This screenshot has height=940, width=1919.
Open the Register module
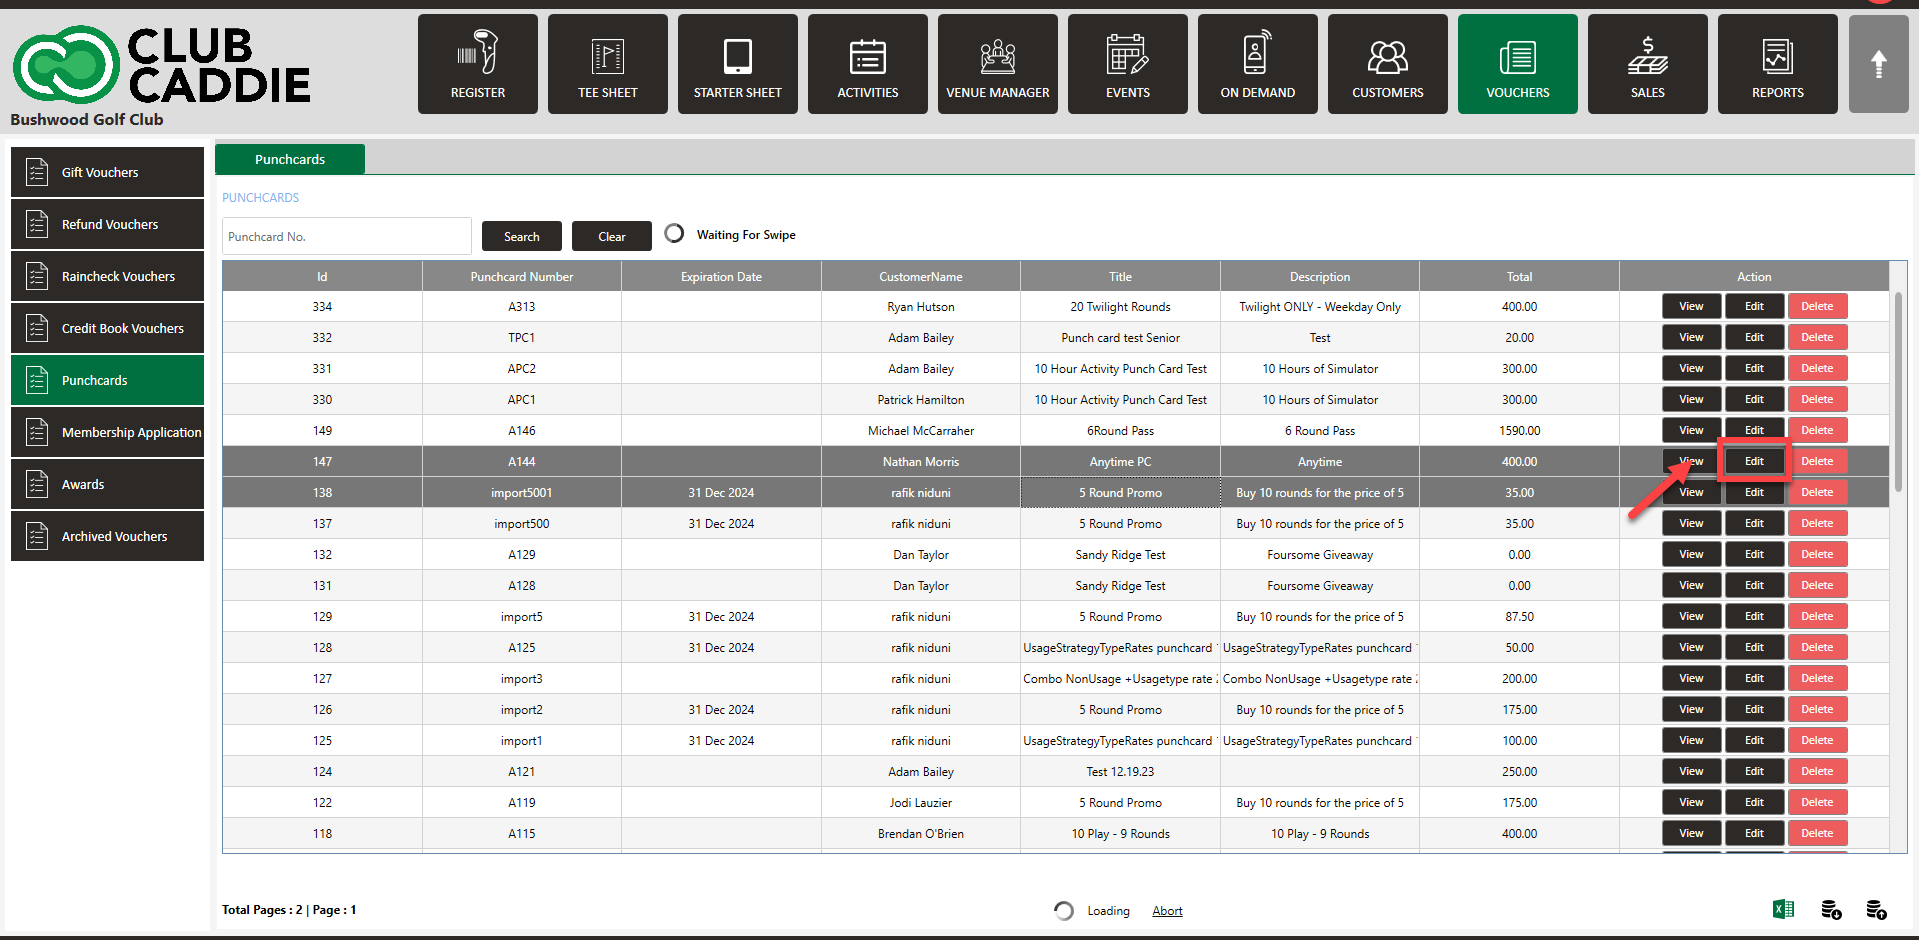(478, 64)
